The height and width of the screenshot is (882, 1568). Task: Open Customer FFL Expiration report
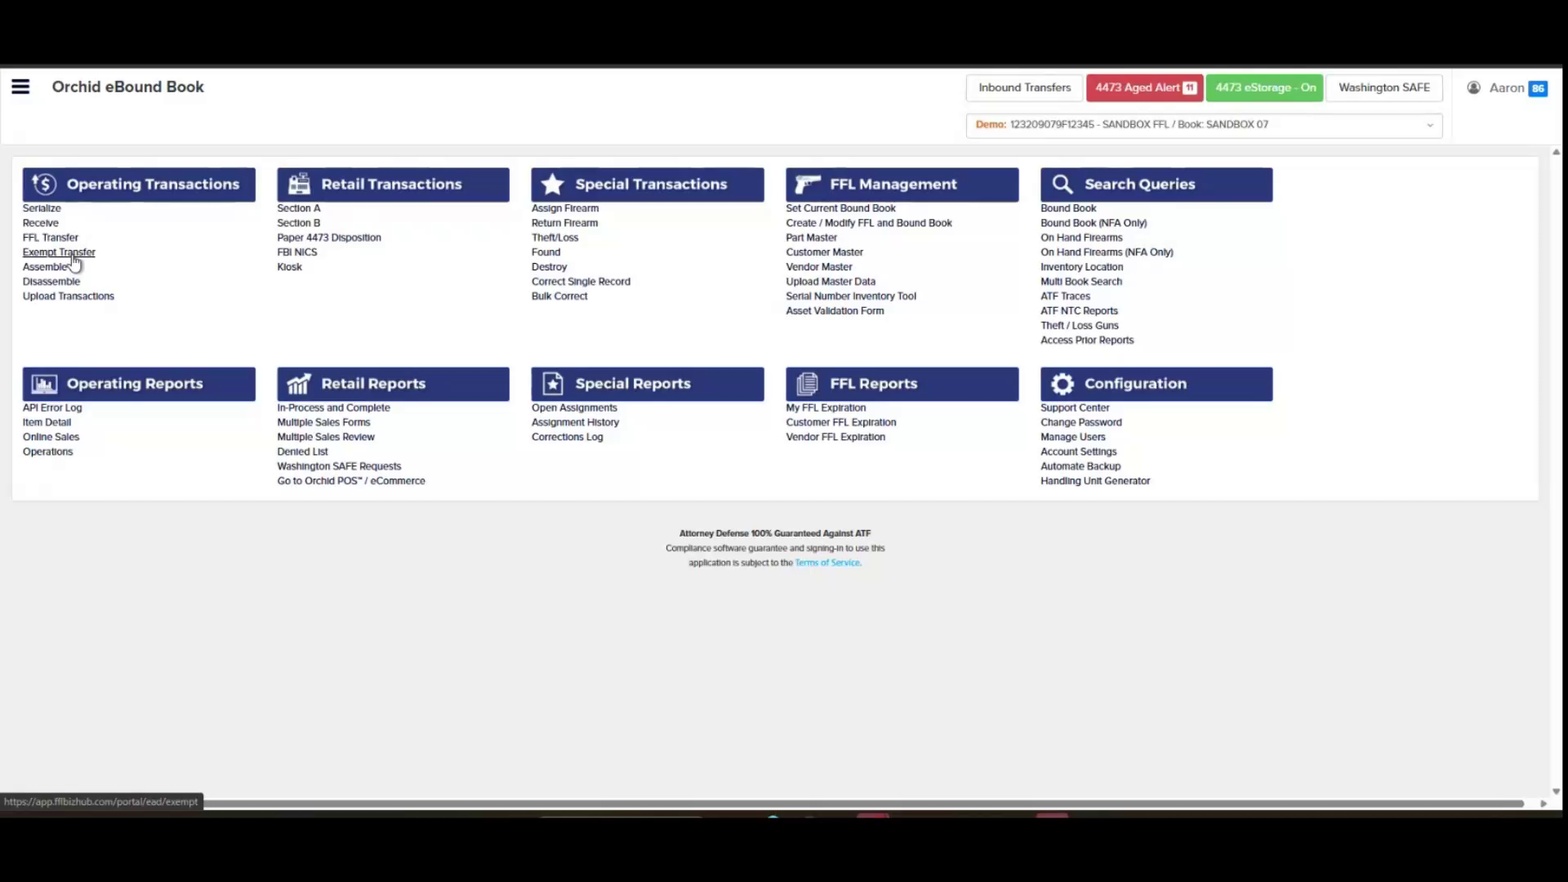(841, 422)
